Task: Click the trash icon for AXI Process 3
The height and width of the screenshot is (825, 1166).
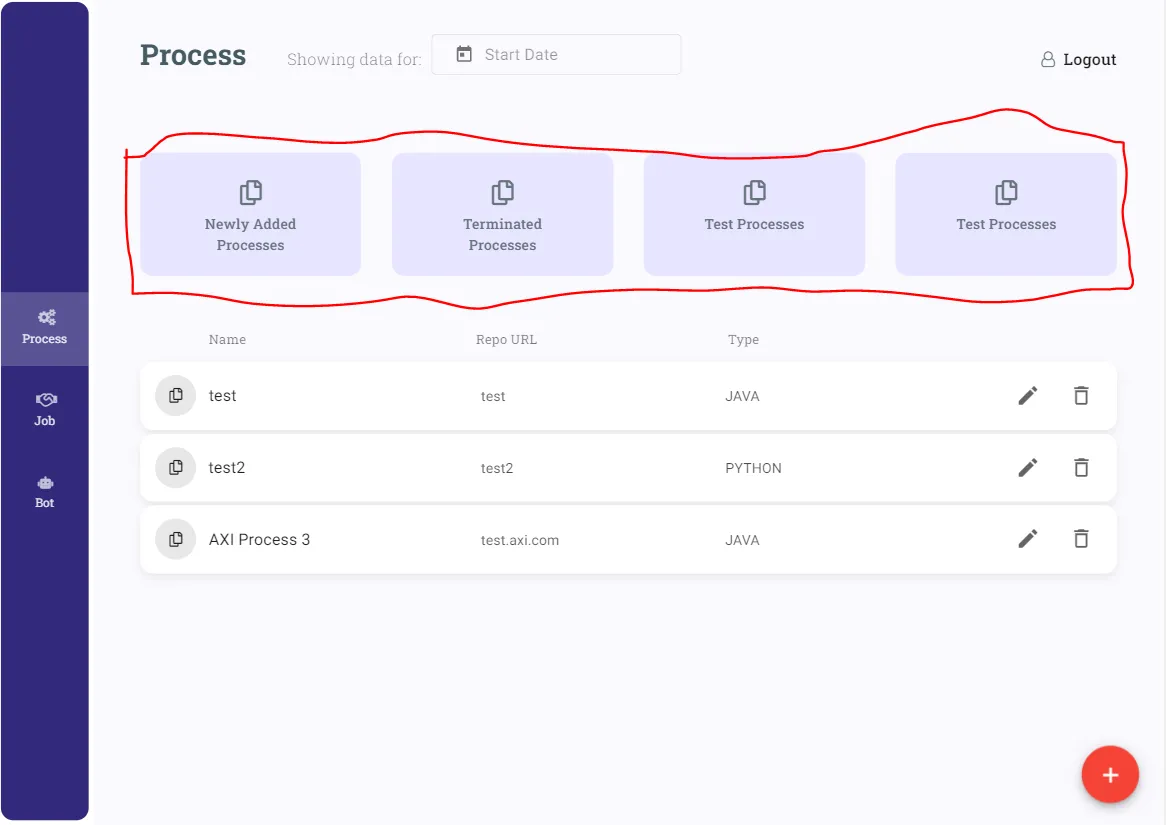Action: click(x=1081, y=540)
